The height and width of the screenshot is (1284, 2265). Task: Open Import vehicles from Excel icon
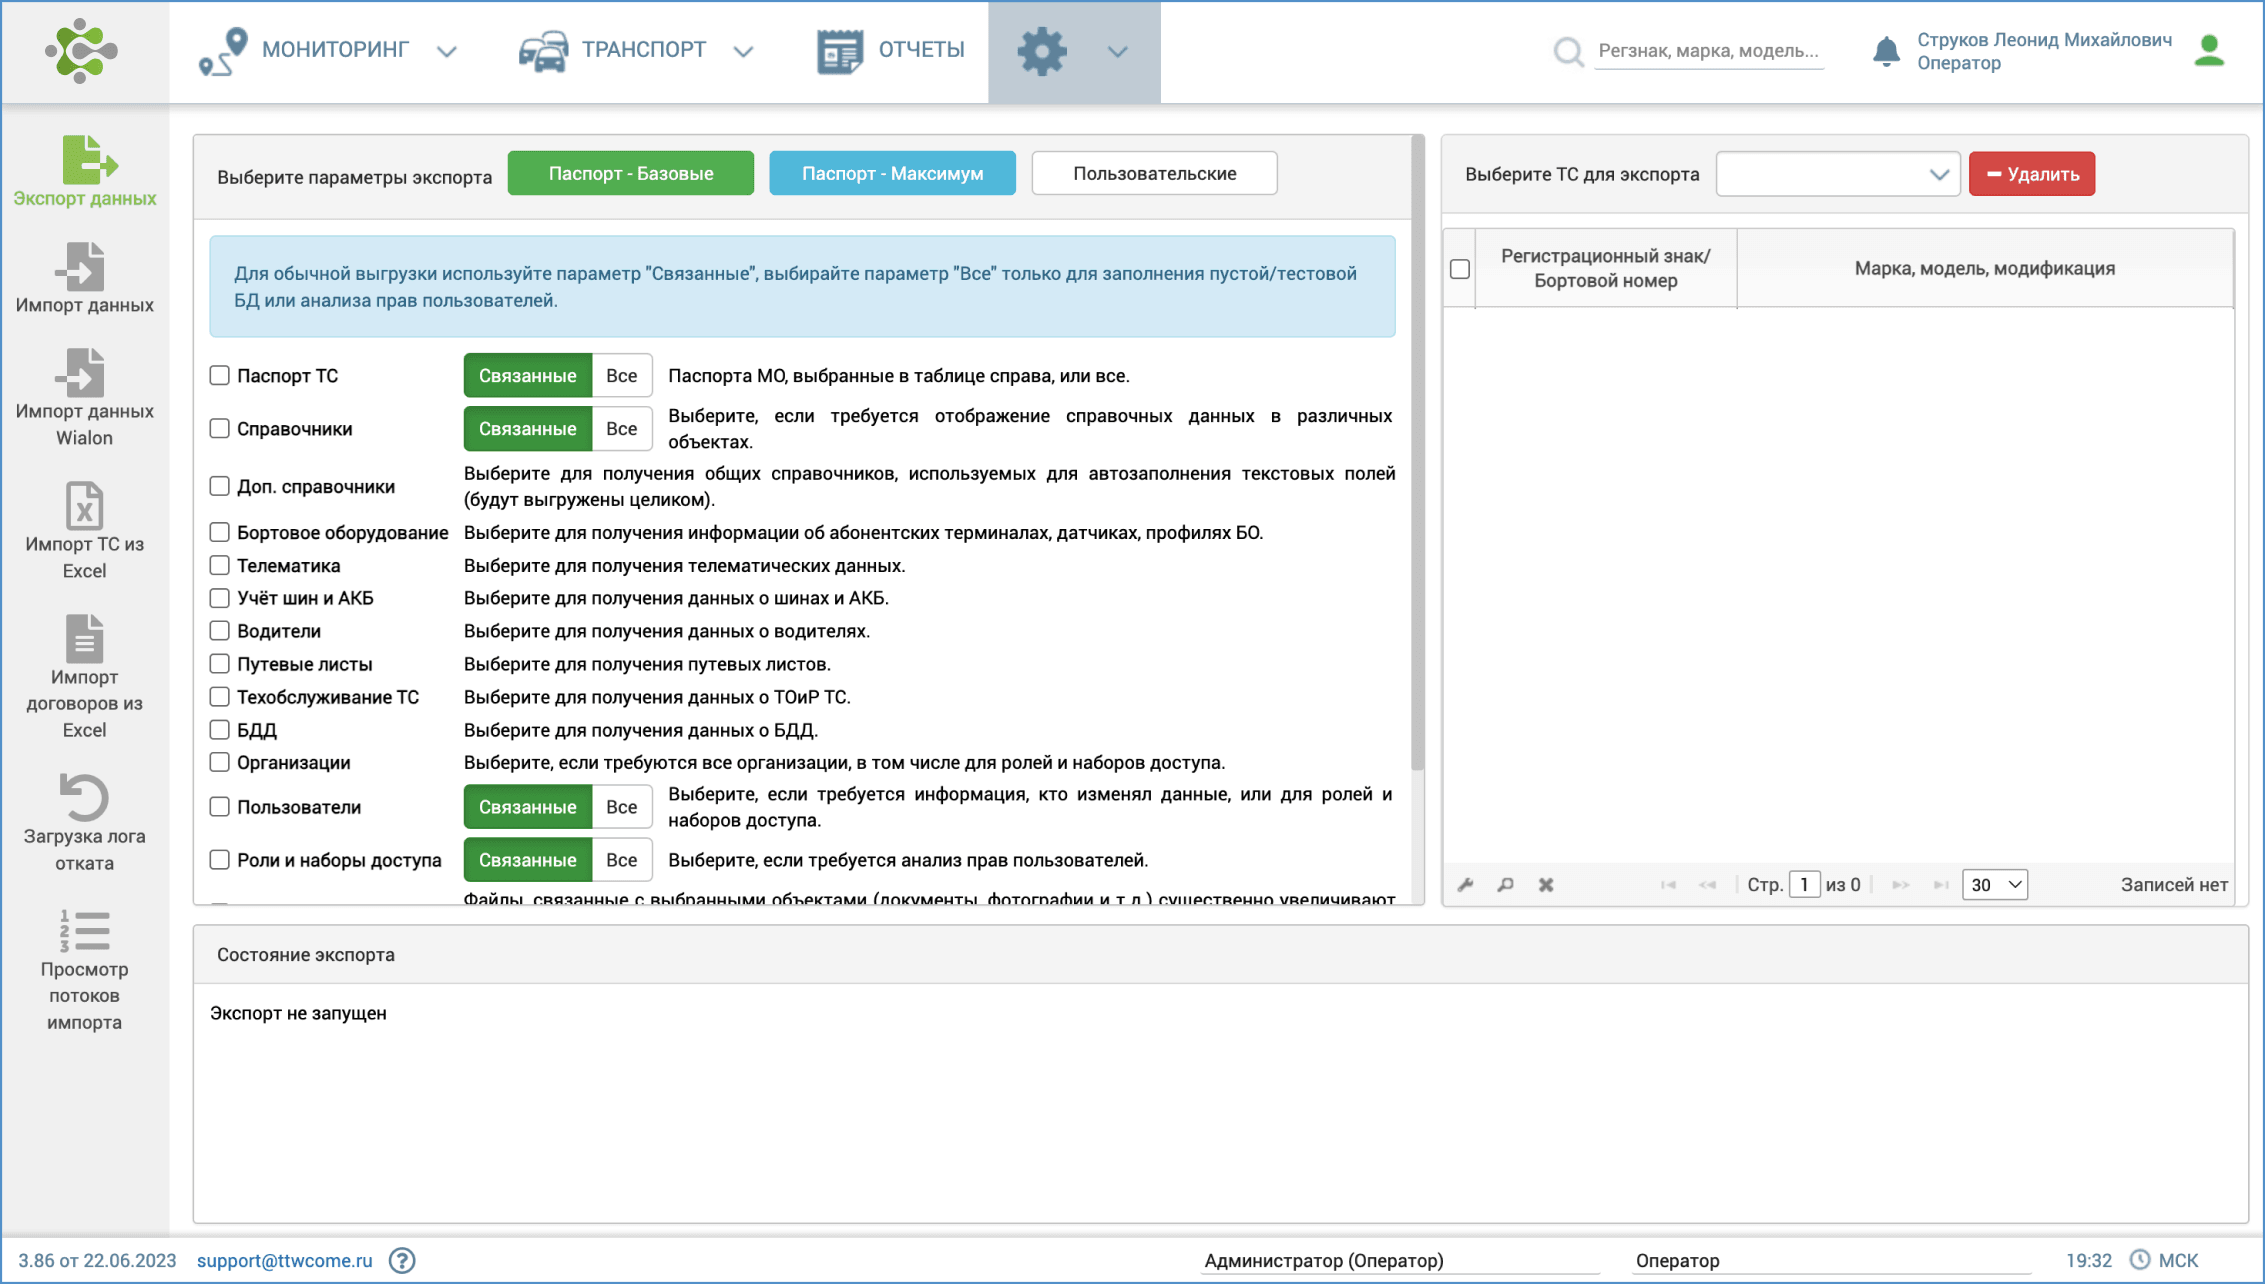point(84,506)
